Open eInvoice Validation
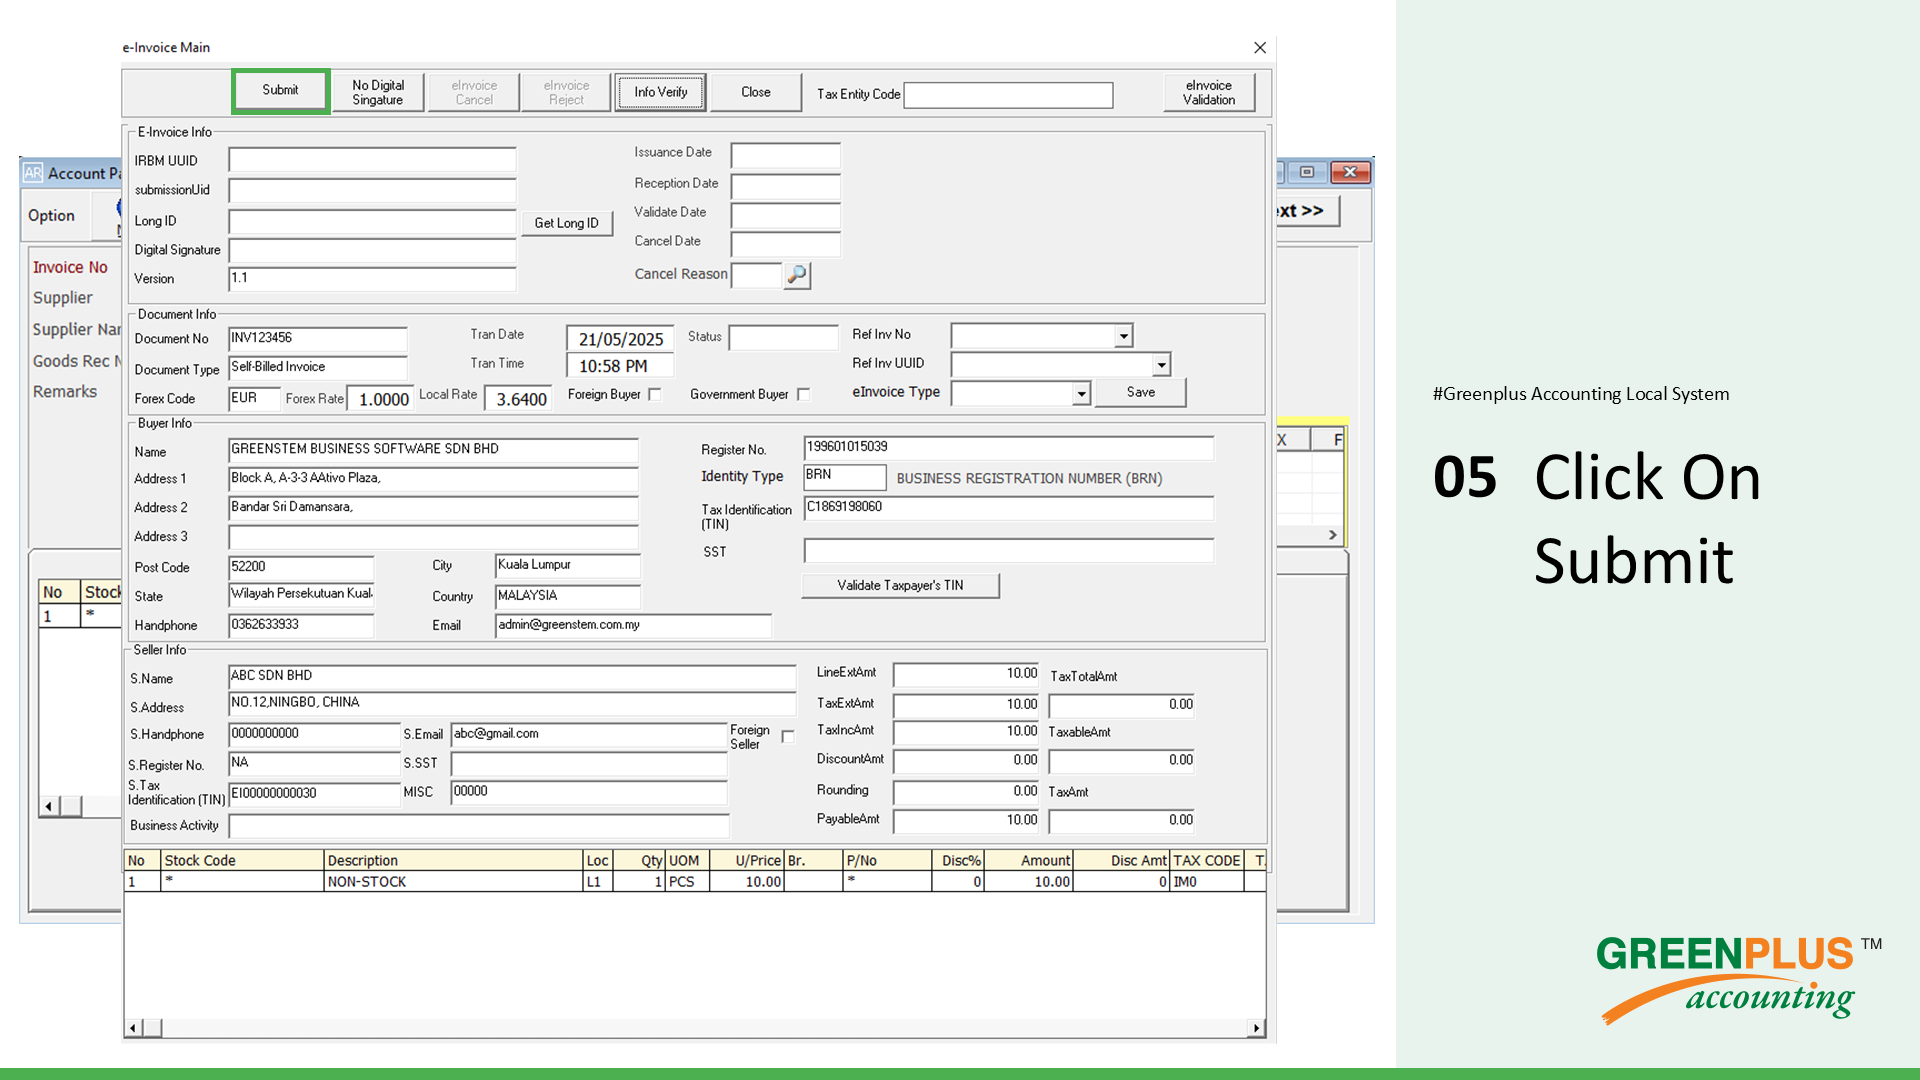This screenshot has width=1920, height=1080. 1209,92
